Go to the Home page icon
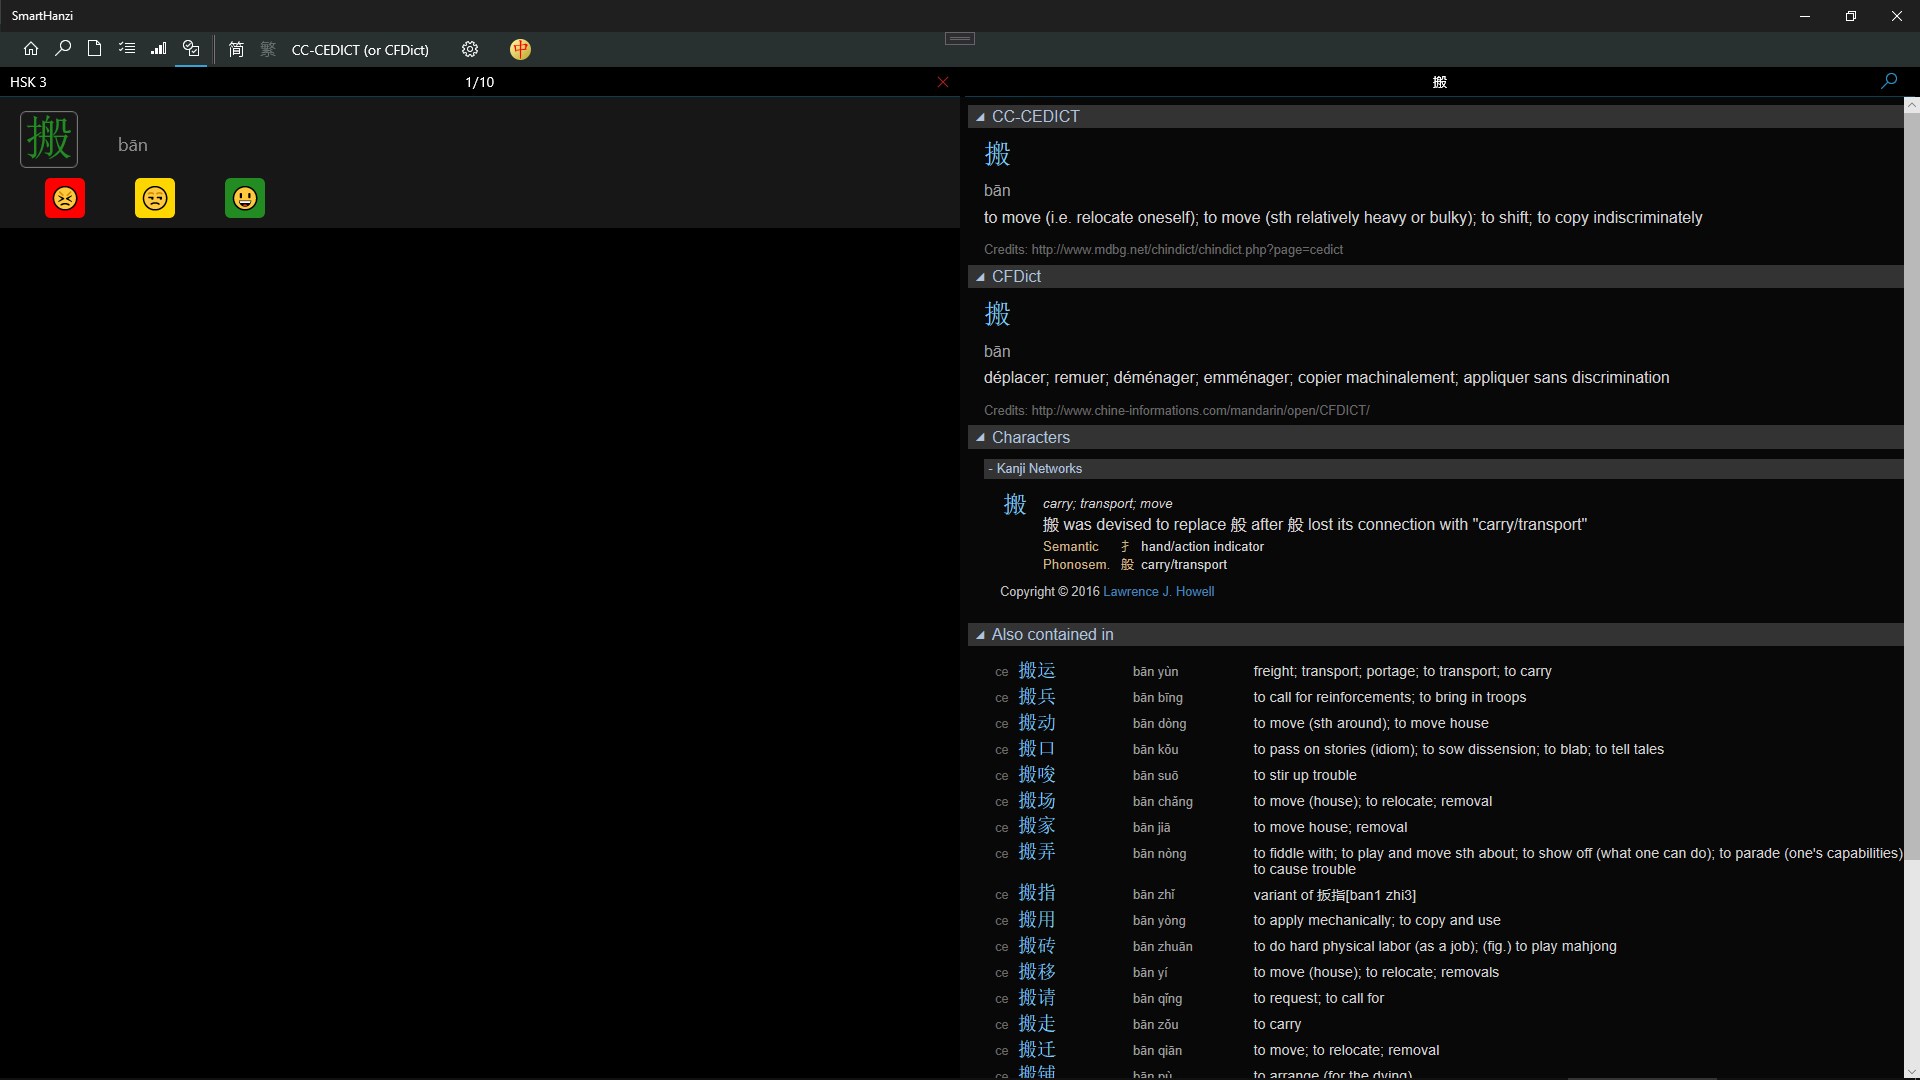This screenshot has height=1080, width=1920. pos(31,49)
